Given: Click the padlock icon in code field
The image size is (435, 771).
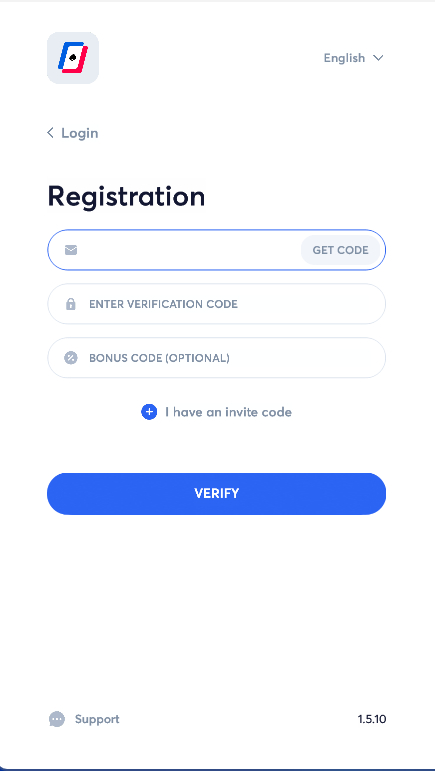Looking at the screenshot, I should (71, 304).
